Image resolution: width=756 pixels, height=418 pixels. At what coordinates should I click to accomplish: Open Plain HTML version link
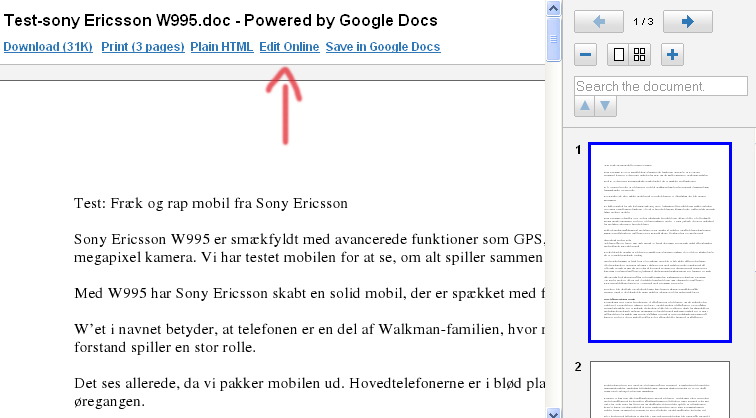222,47
